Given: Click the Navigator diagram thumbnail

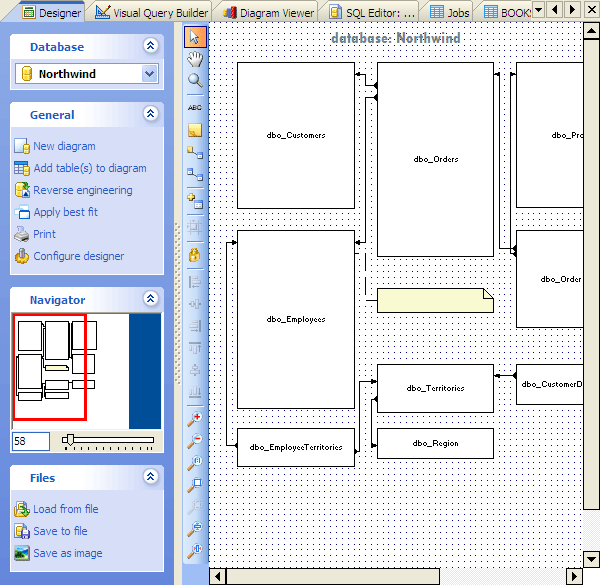Looking at the screenshot, I should click(x=87, y=371).
